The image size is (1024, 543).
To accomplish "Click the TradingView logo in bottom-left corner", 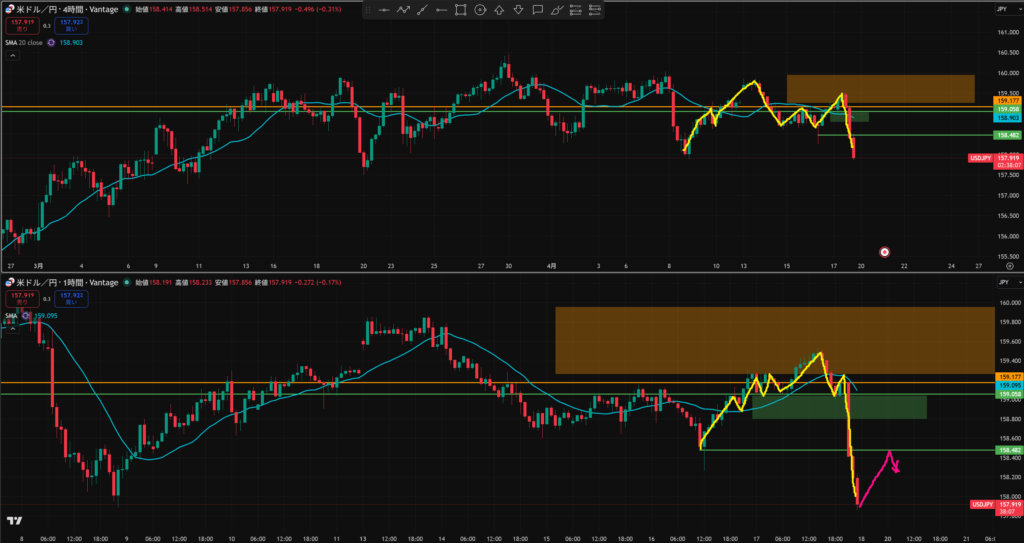I will [15, 521].
